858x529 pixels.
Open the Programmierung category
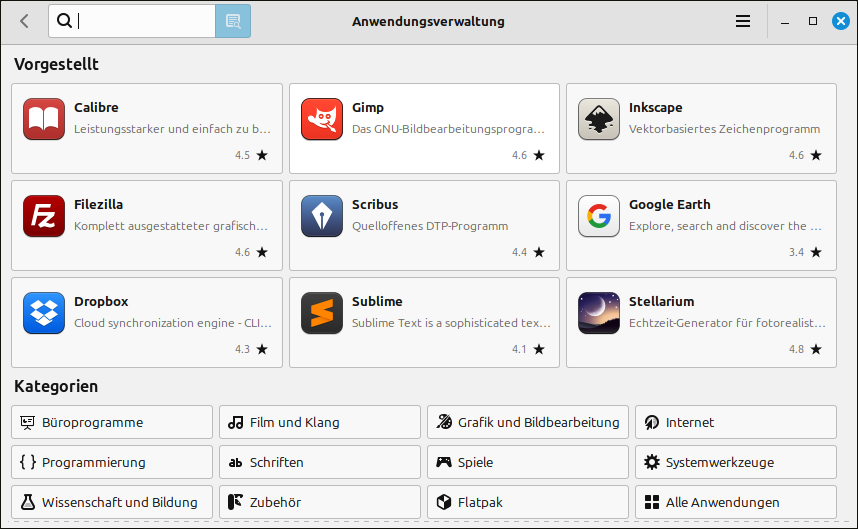coord(112,462)
